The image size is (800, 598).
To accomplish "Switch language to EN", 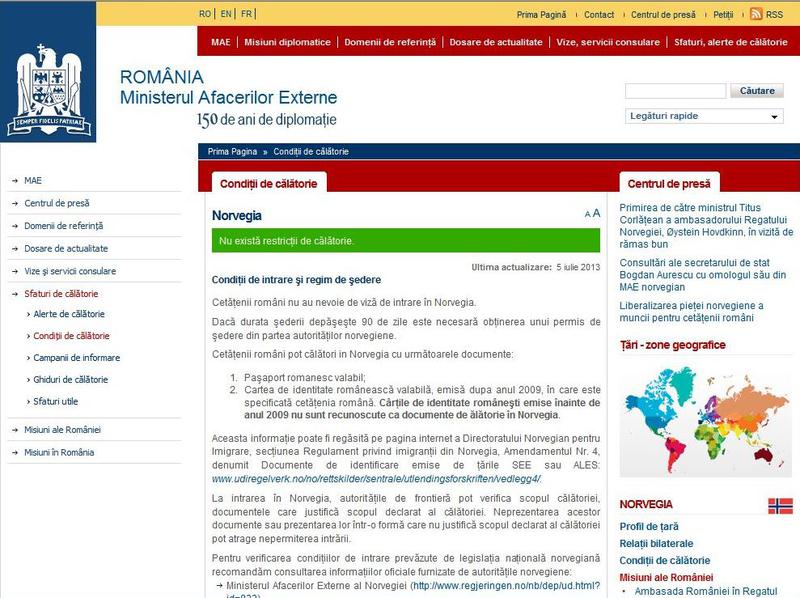I will pos(226,14).
